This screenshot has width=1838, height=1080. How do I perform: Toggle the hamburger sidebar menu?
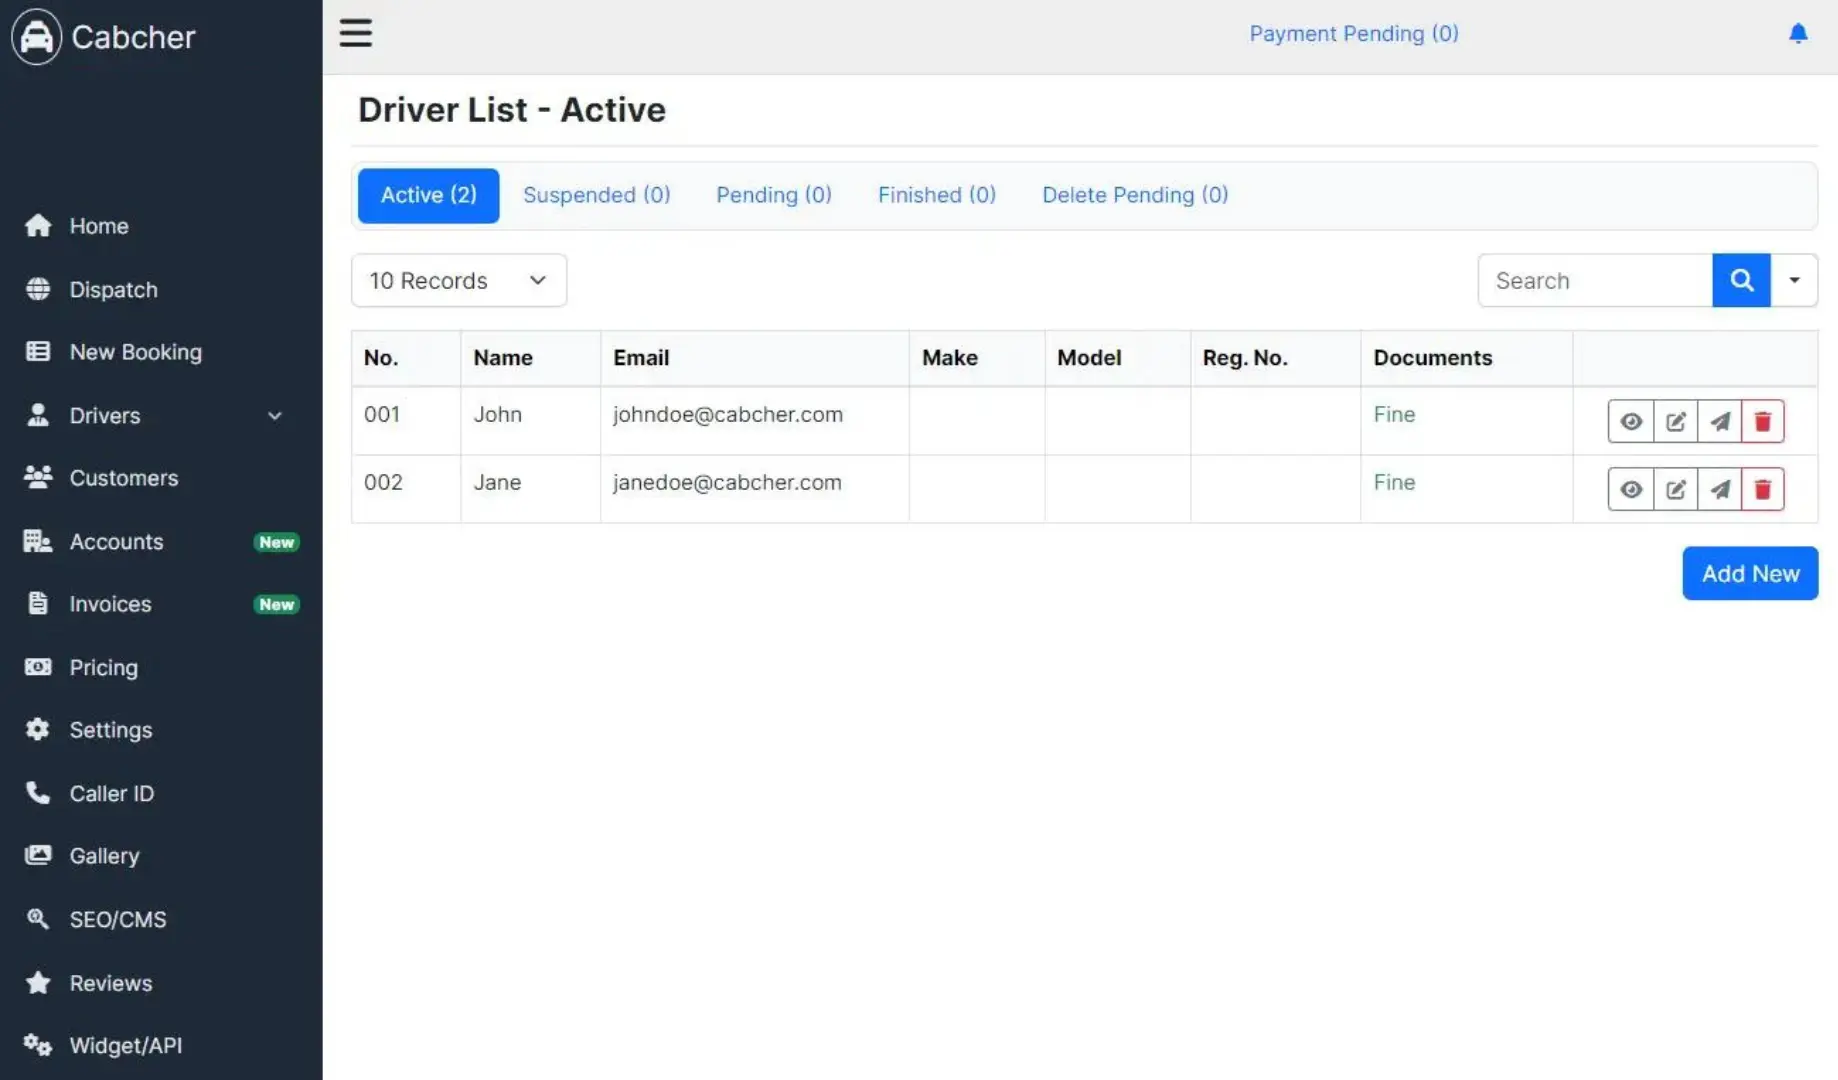point(355,33)
